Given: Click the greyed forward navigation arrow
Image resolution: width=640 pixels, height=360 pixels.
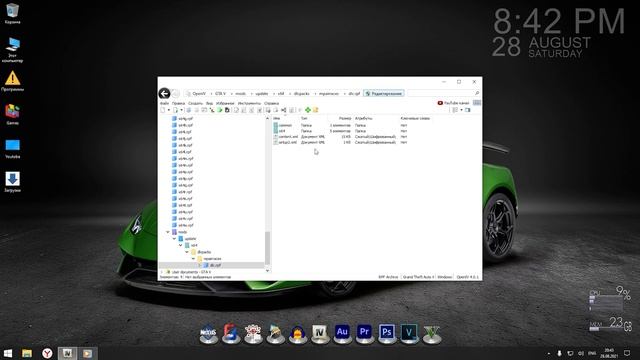Looking at the screenshot, I should coord(176,93).
